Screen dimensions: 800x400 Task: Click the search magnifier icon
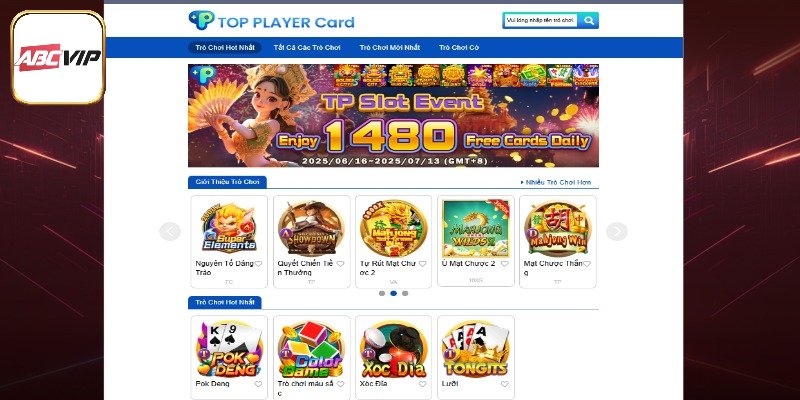click(x=589, y=20)
